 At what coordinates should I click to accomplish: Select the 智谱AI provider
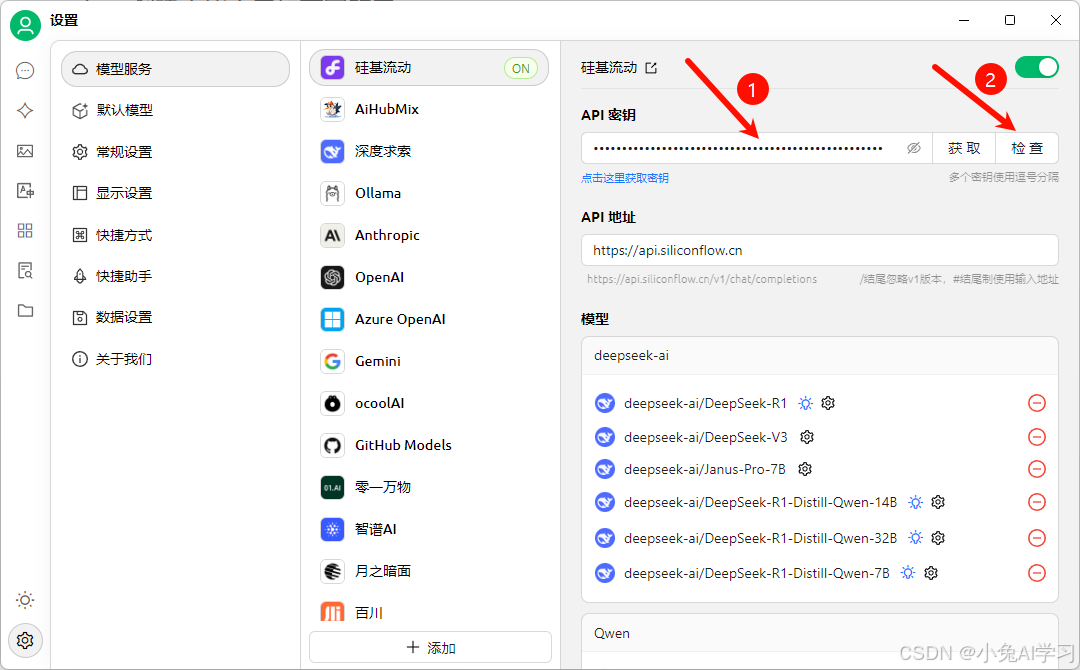(x=428, y=530)
